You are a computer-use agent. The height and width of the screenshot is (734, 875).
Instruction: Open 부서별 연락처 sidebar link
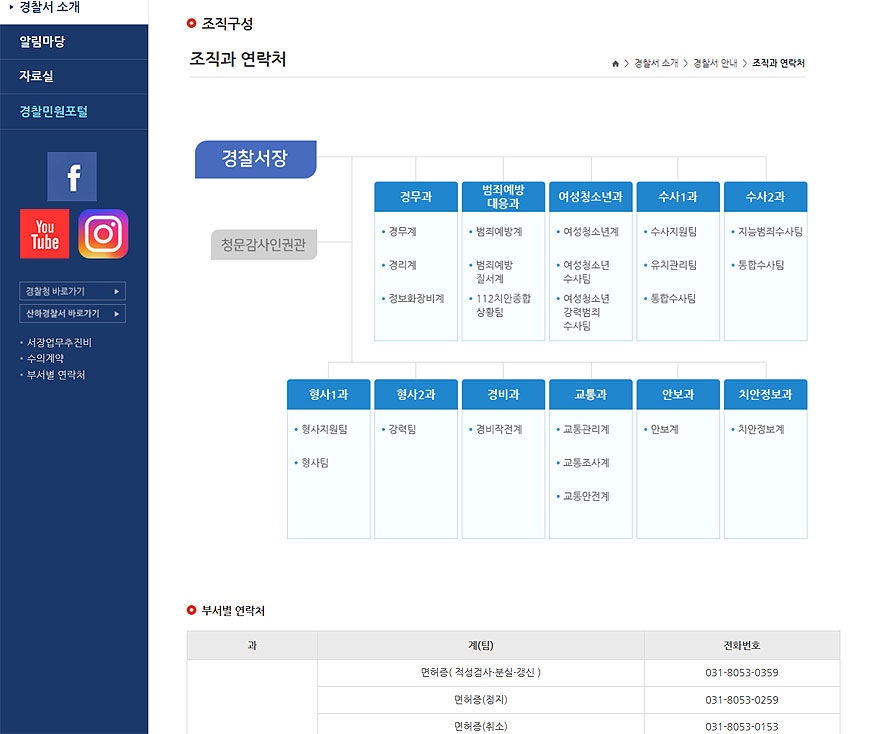[x=56, y=375]
